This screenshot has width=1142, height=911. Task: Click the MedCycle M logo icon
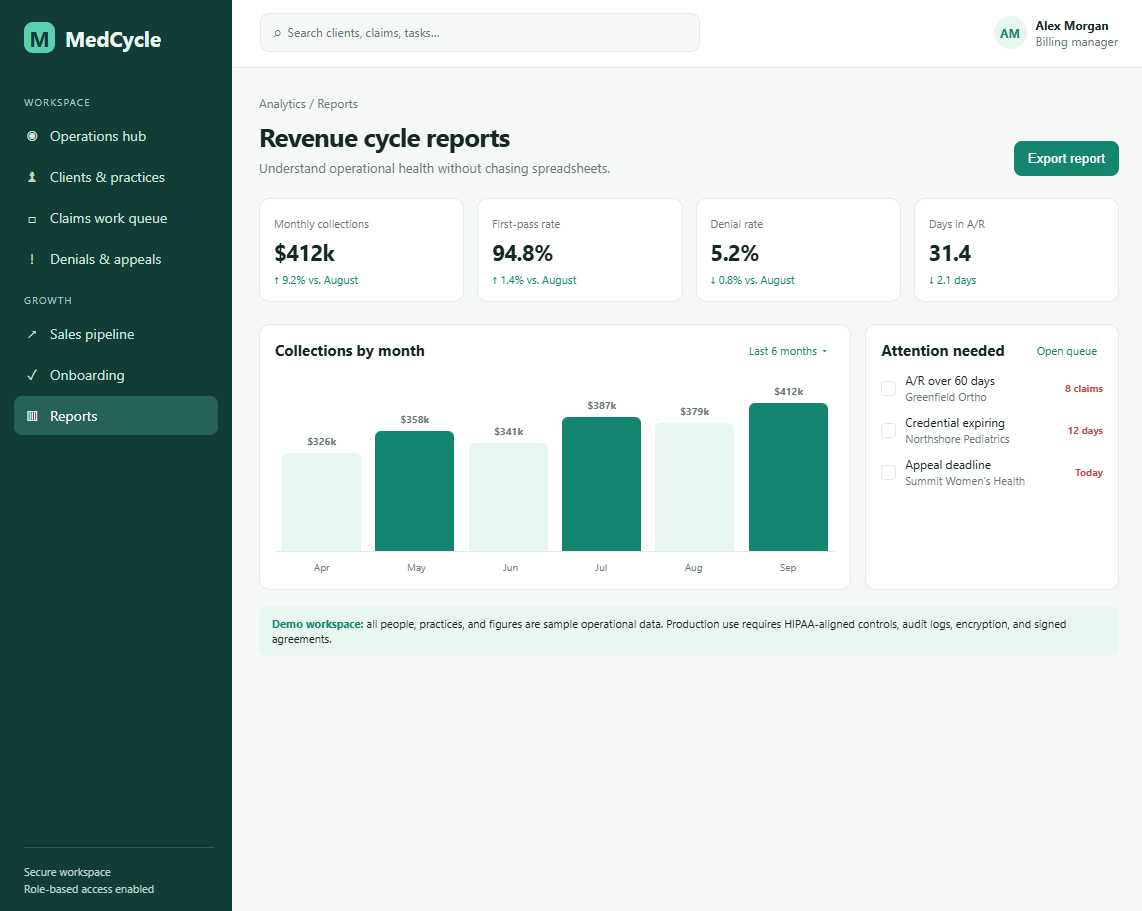(x=39, y=38)
